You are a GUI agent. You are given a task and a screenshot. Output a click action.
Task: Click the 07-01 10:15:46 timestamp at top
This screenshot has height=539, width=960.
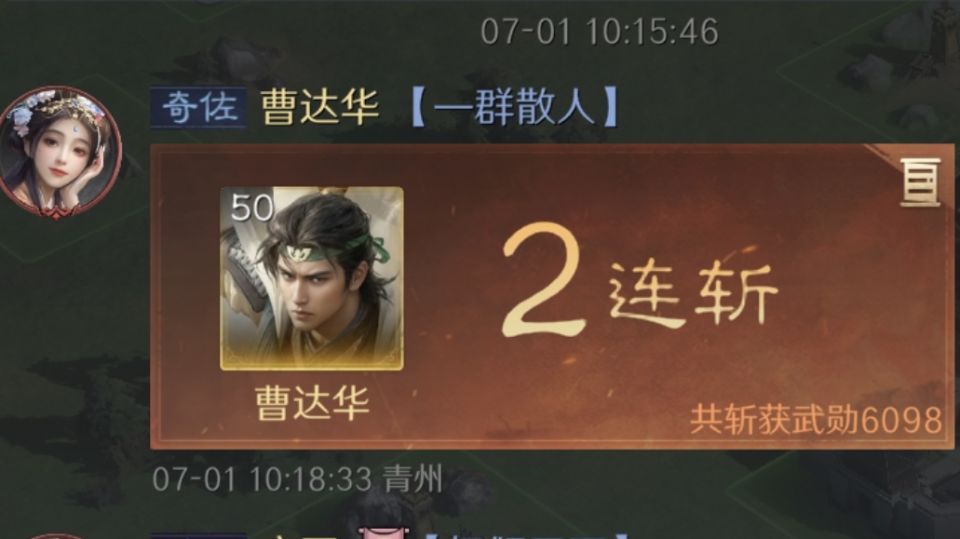pyautogui.click(x=599, y=31)
